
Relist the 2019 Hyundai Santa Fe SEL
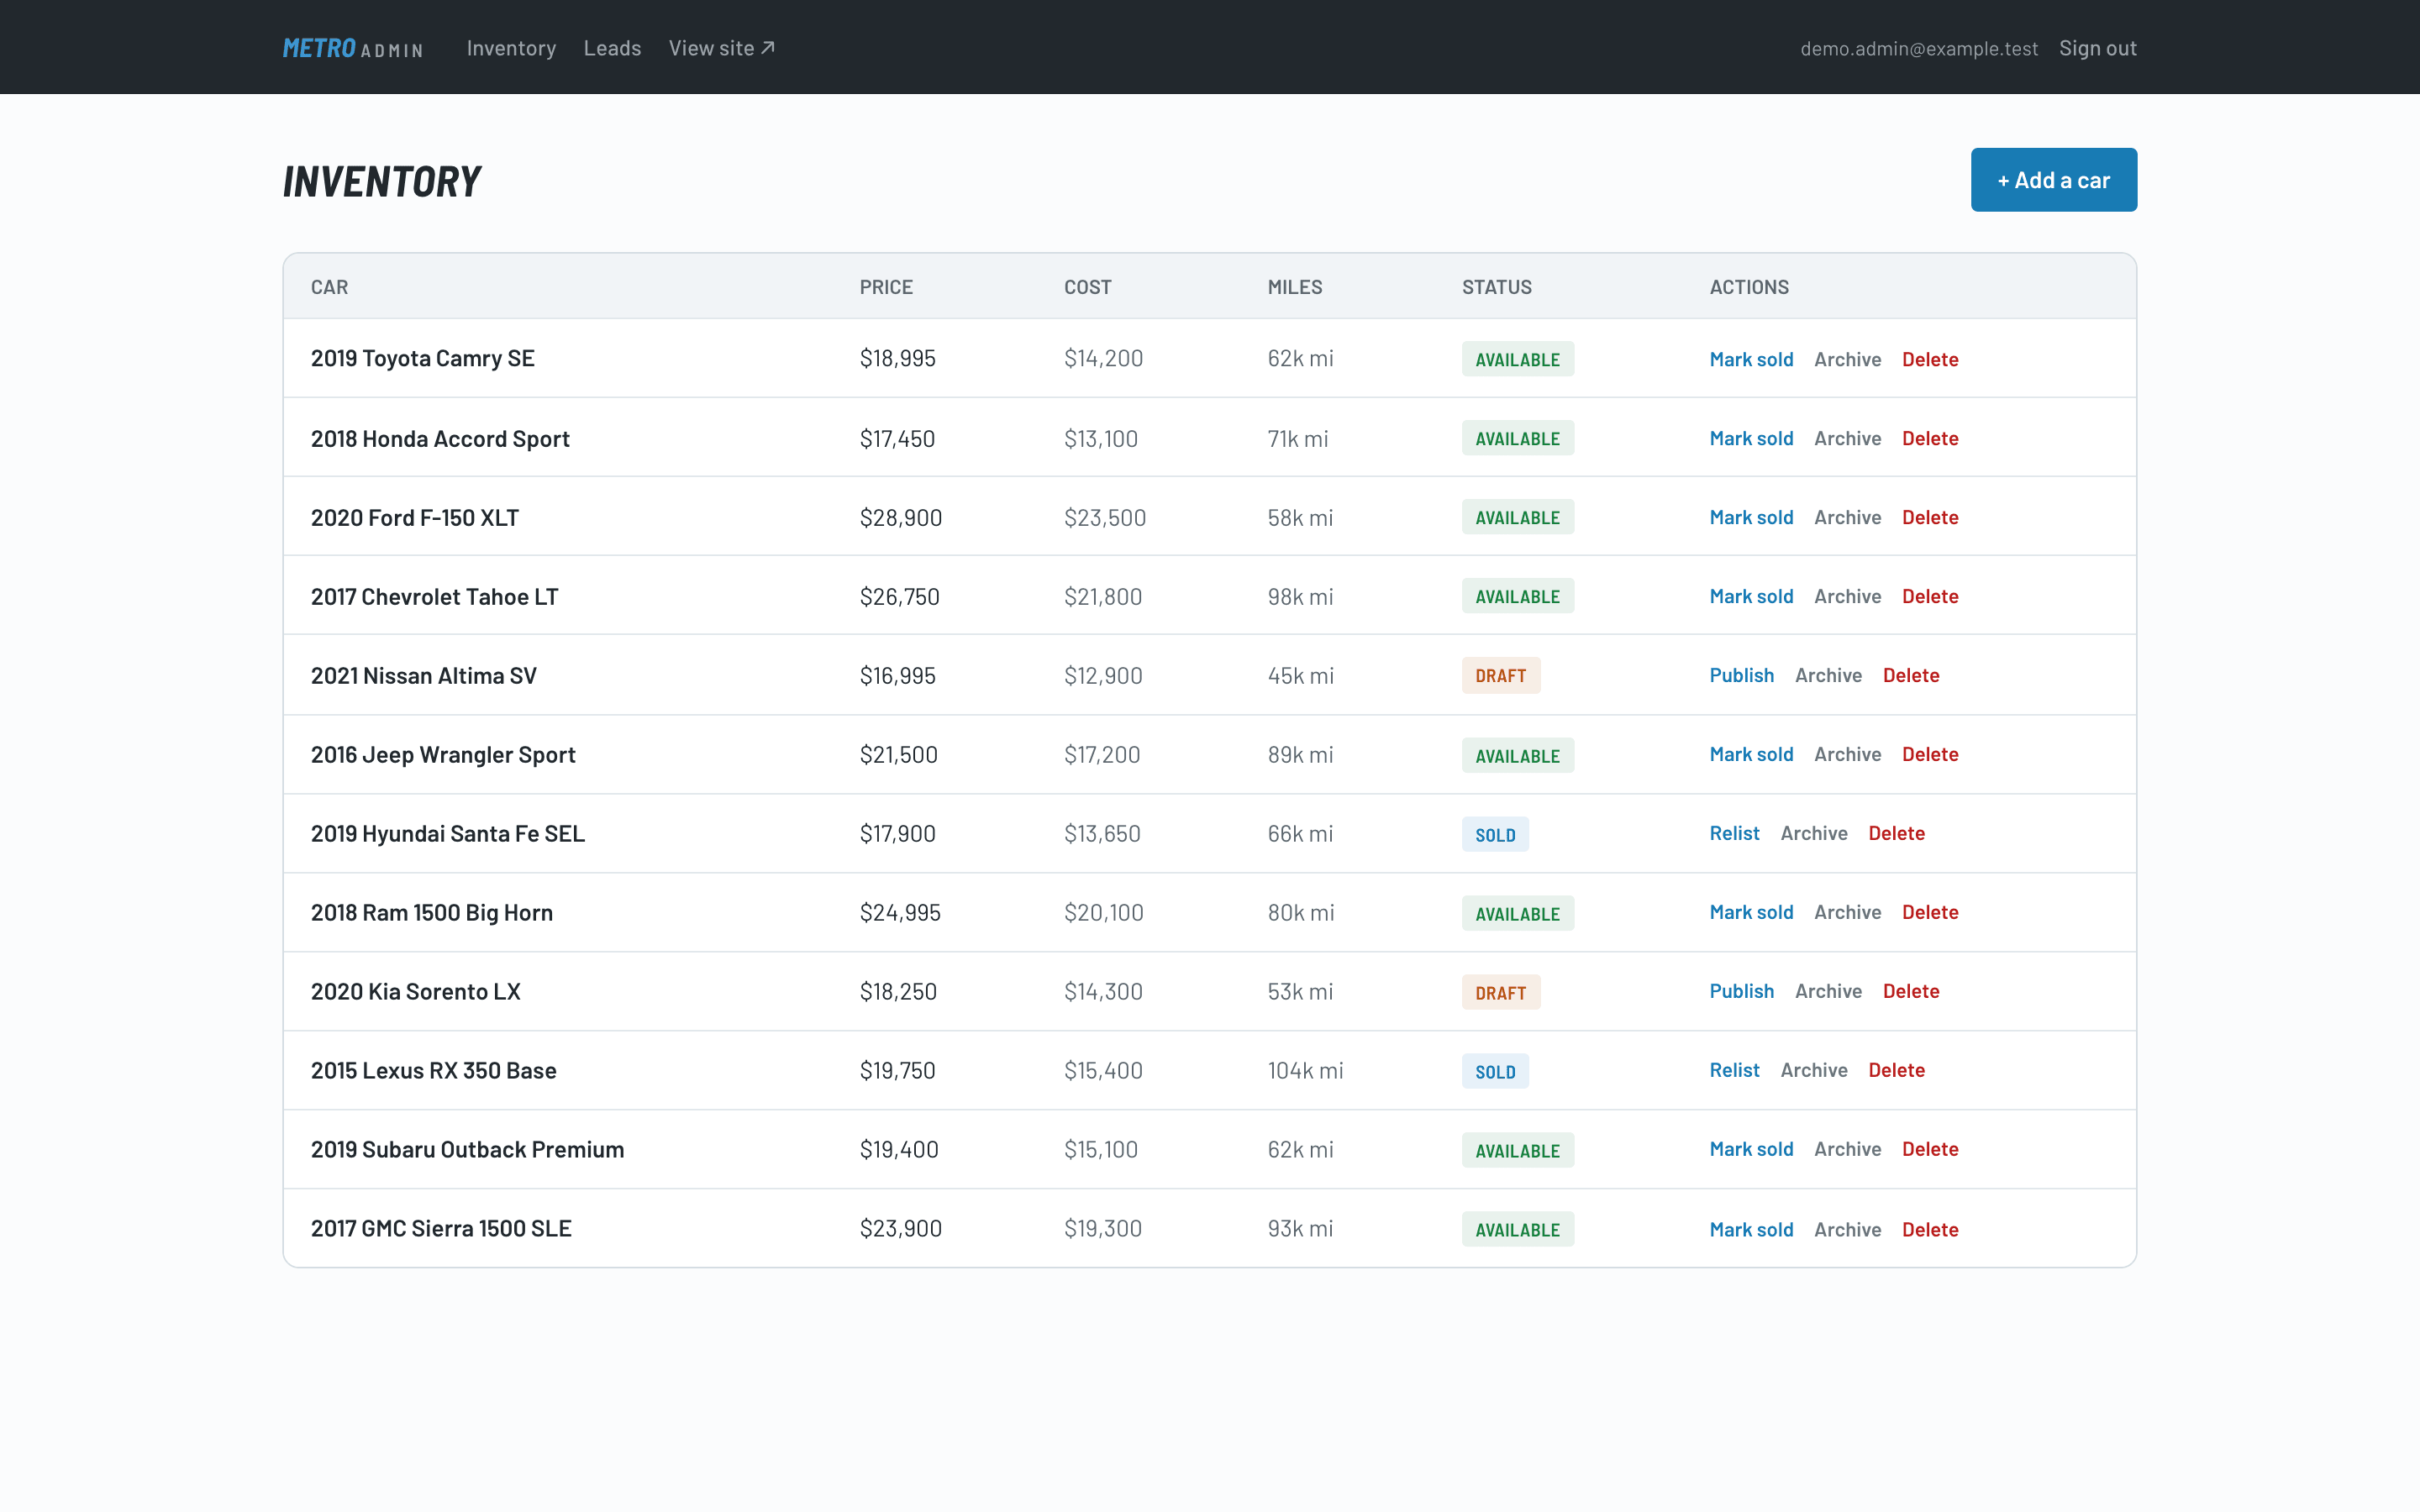1734,833
